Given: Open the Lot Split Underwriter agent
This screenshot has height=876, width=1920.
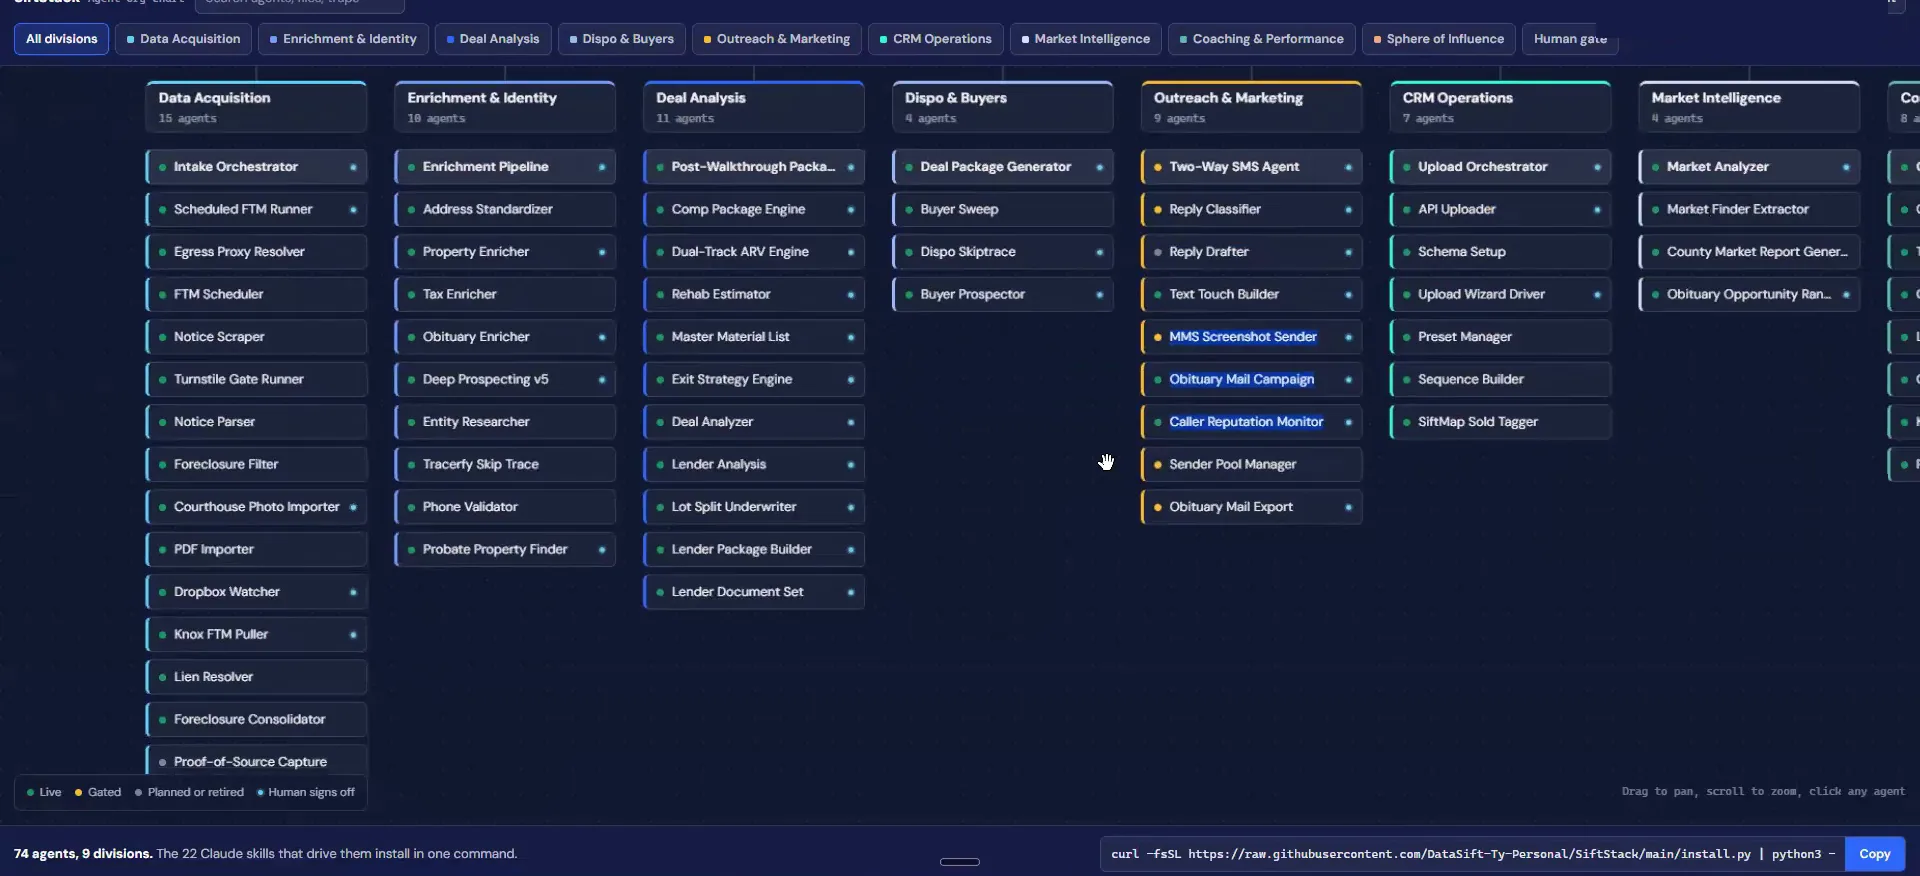Looking at the screenshot, I should 754,507.
